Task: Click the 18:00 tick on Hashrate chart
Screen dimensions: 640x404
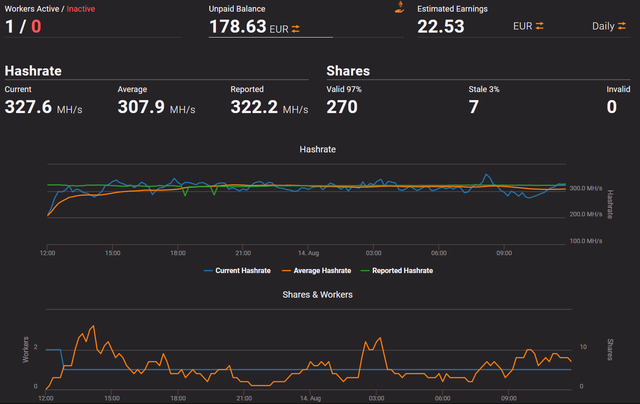Action: coord(178,253)
